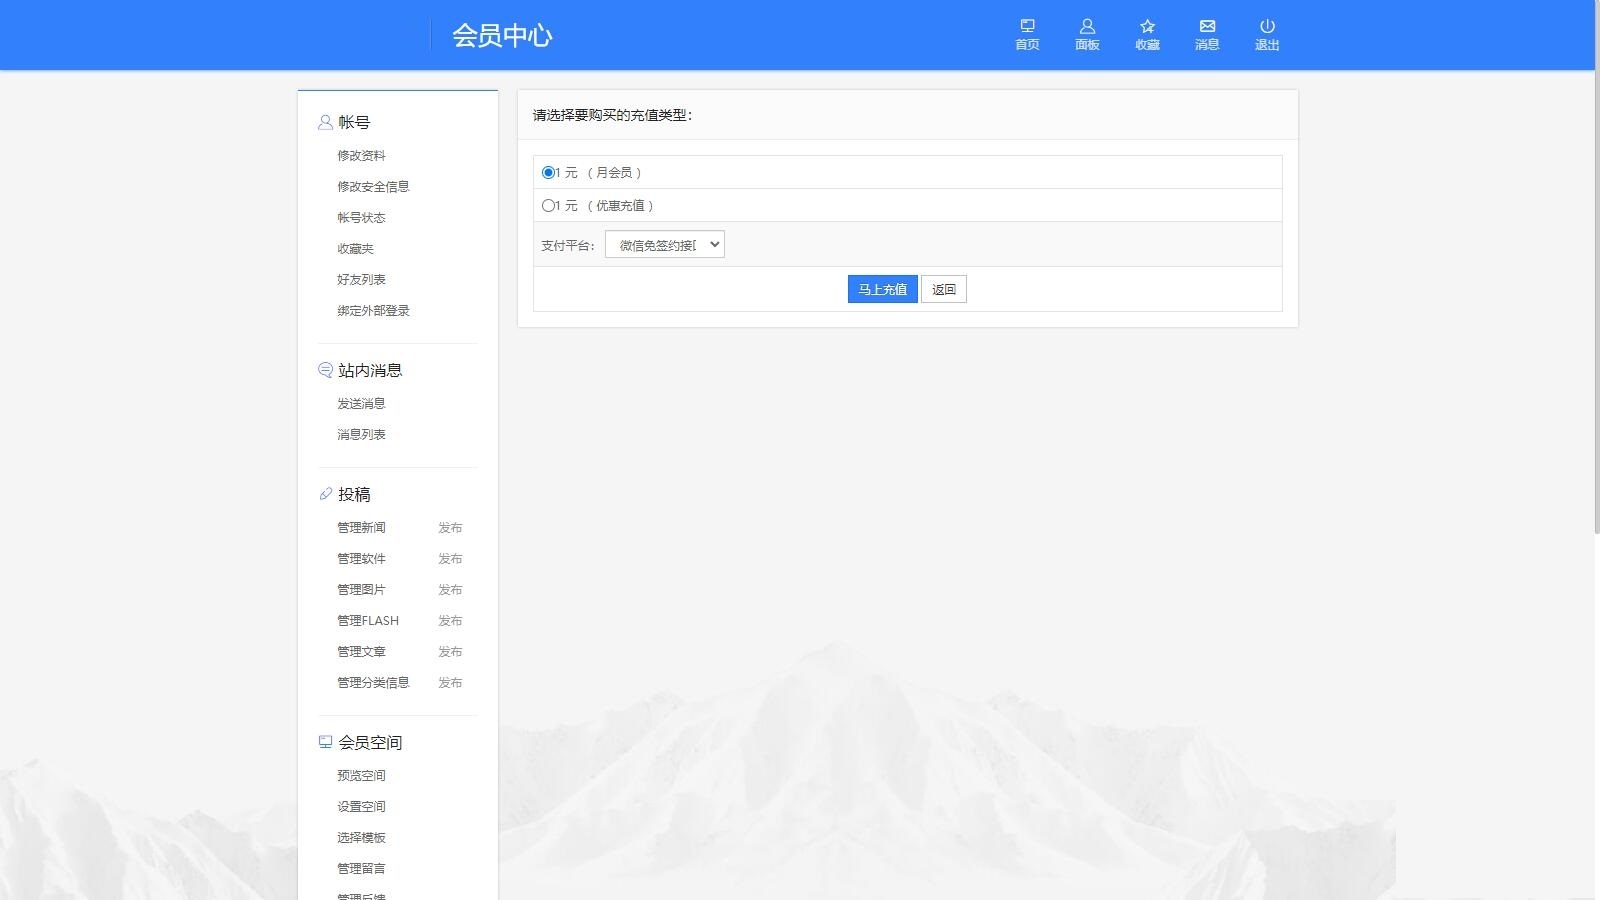
Task: Click the chat bubble icon beside 站内消息
Action: (x=323, y=369)
